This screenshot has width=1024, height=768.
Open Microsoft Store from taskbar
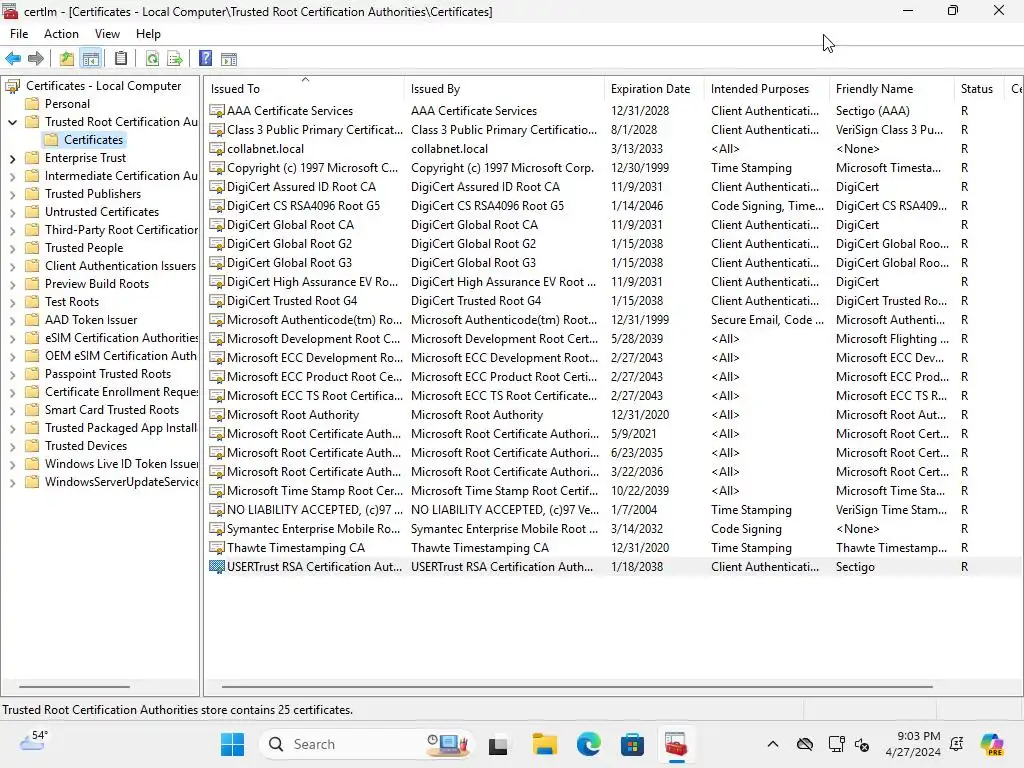632,744
